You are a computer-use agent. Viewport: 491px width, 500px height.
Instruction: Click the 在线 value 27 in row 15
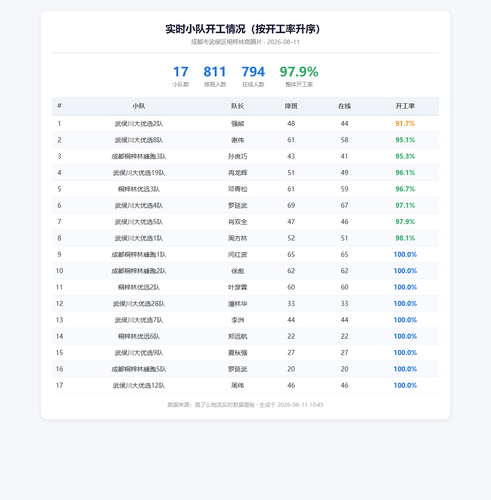click(x=344, y=353)
